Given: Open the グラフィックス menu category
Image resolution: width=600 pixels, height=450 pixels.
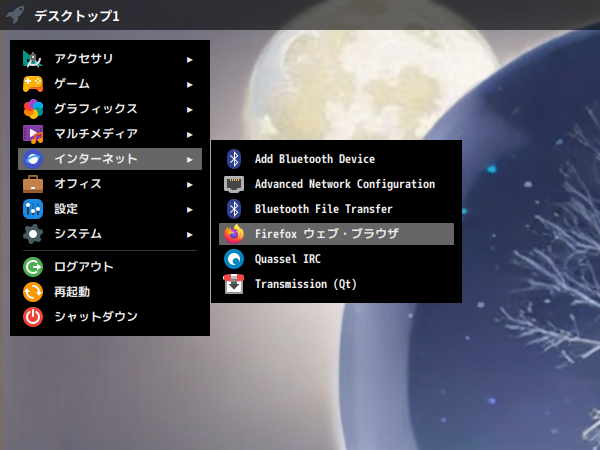Looking at the screenshot, I should tap(110, 109).
